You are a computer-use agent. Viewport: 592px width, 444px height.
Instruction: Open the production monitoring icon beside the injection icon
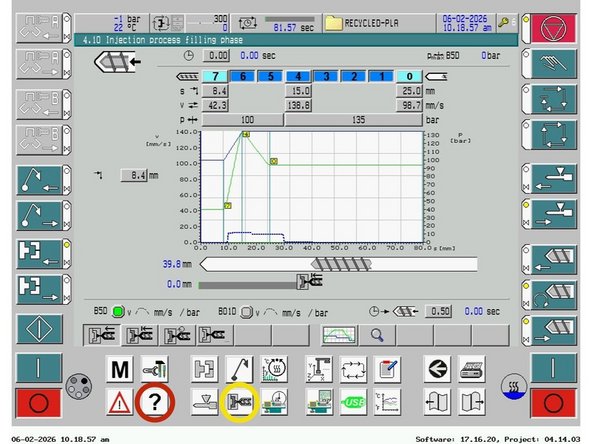tap(274, 402)
